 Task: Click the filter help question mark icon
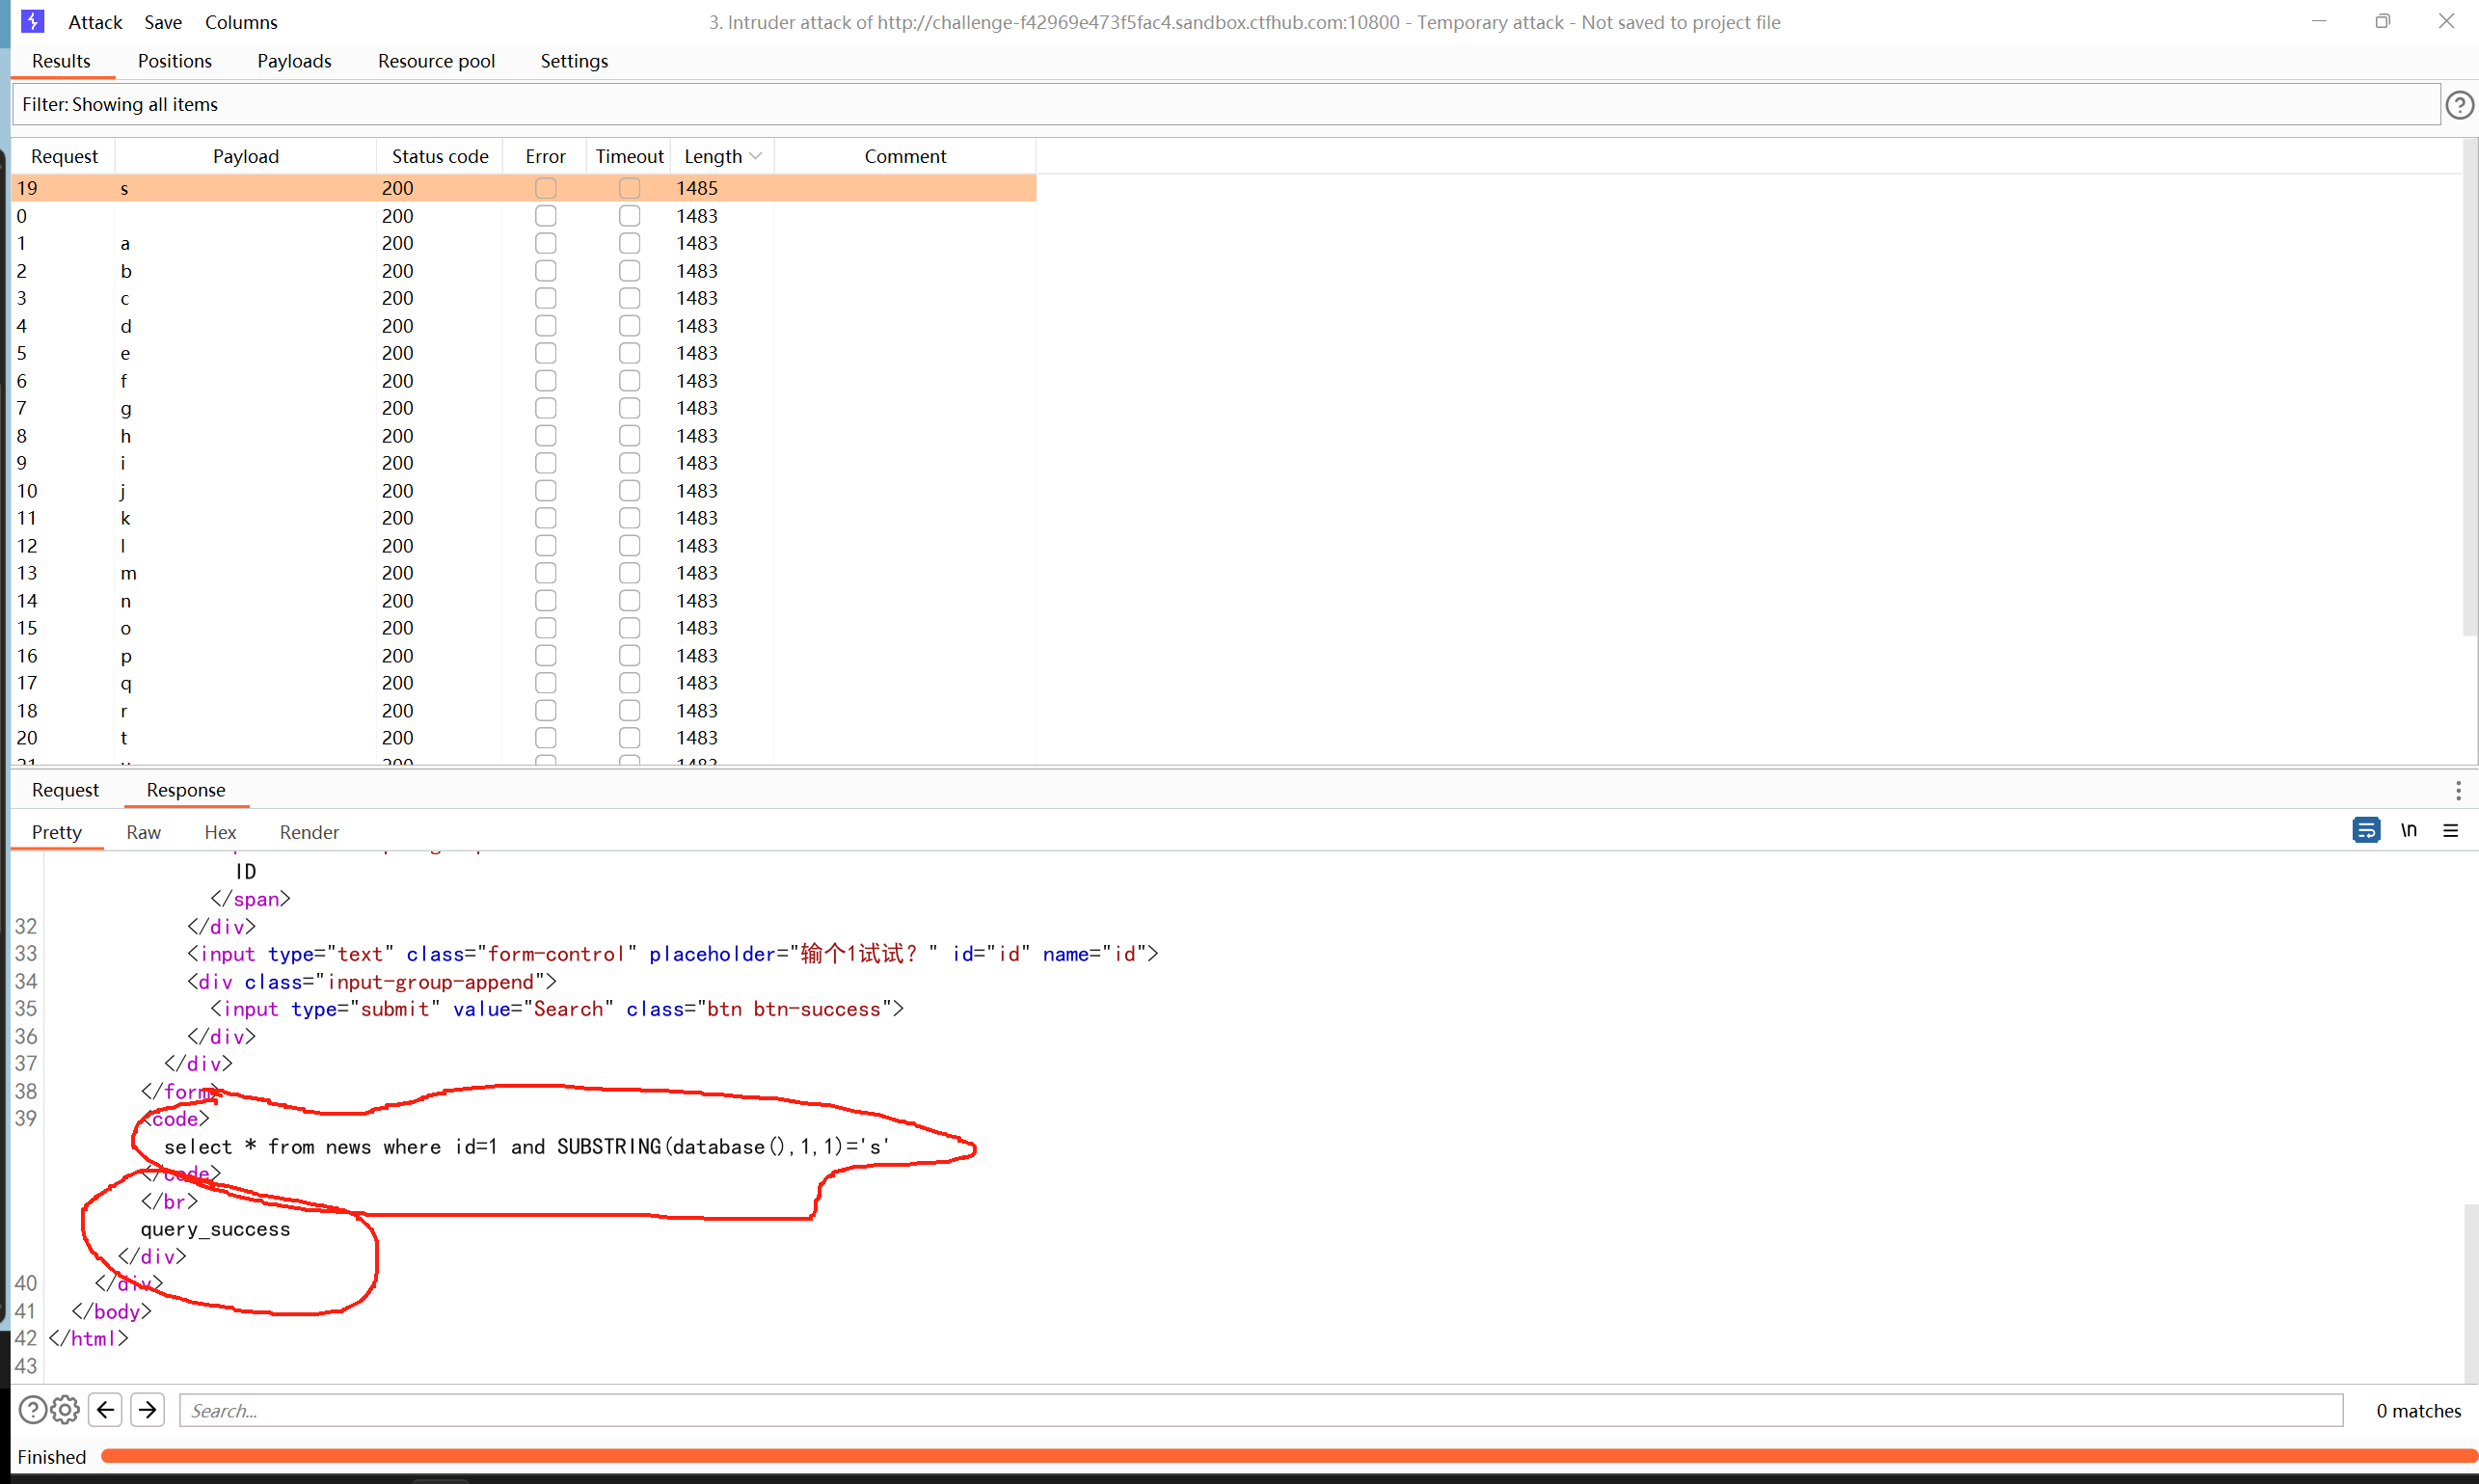pyautogui.click(x=2459, y=104)
